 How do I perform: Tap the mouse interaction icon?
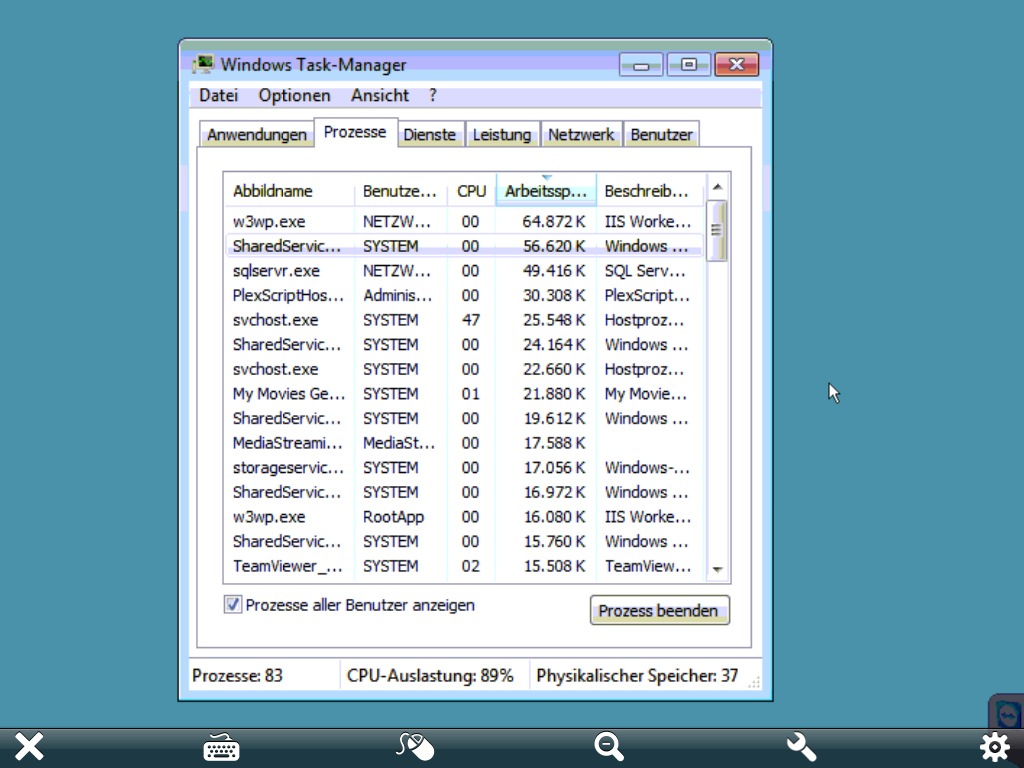415,746
